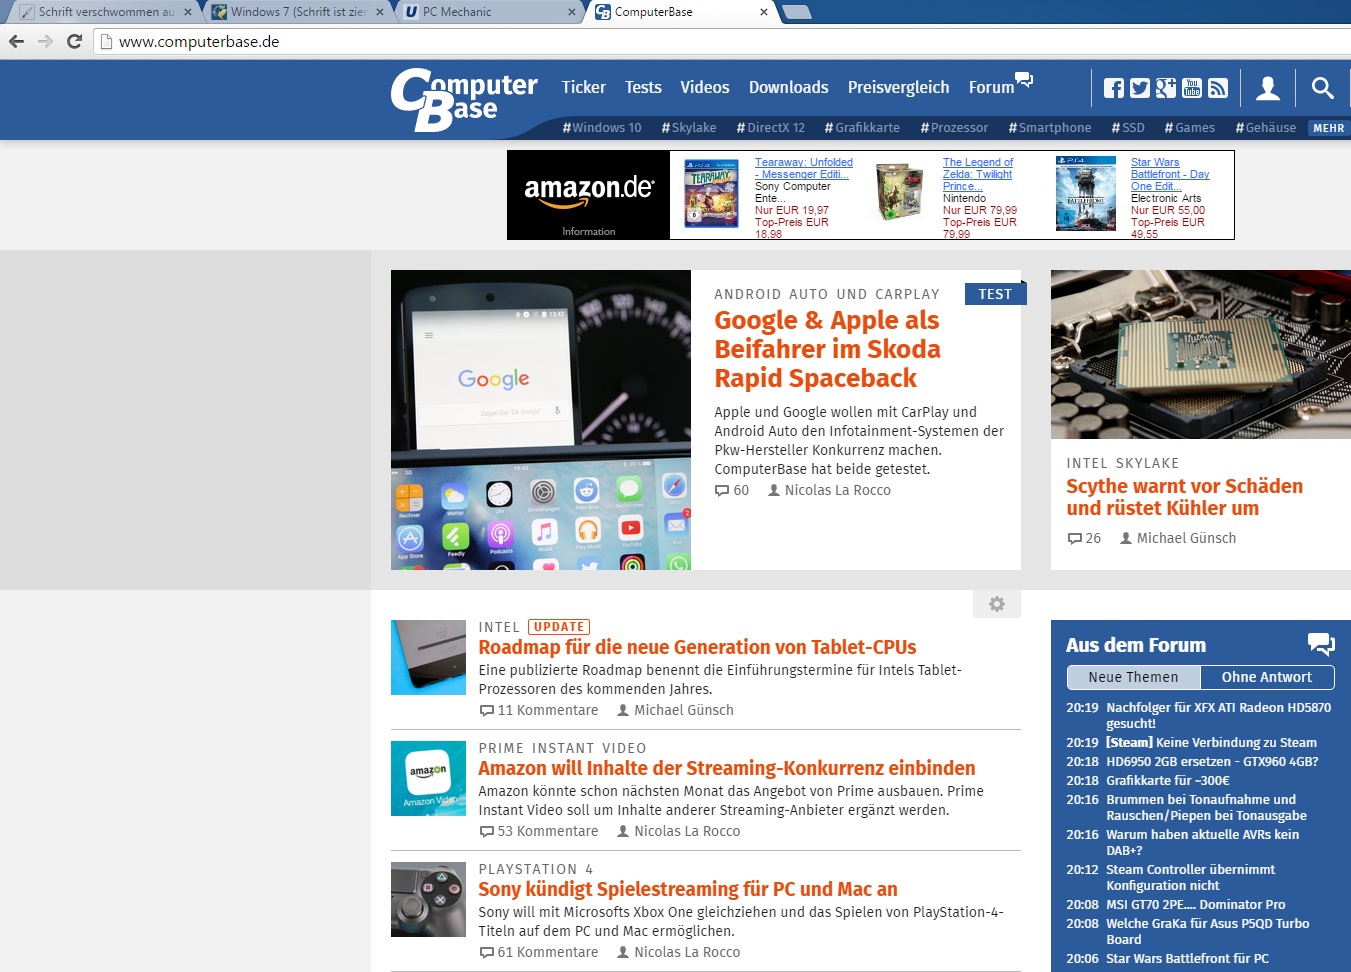Open the #DirectX 12 topic link
The width and height of the screenshot is (1351, 972).
pos(770,128)
